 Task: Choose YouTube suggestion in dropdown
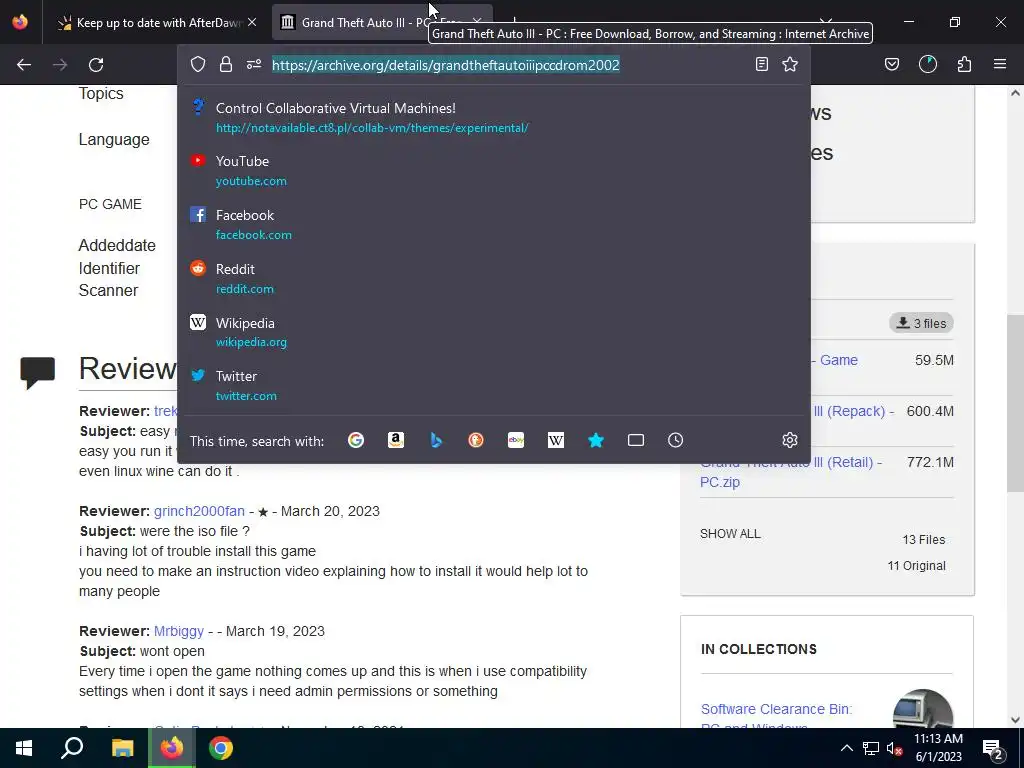click(x=494, y=170)
